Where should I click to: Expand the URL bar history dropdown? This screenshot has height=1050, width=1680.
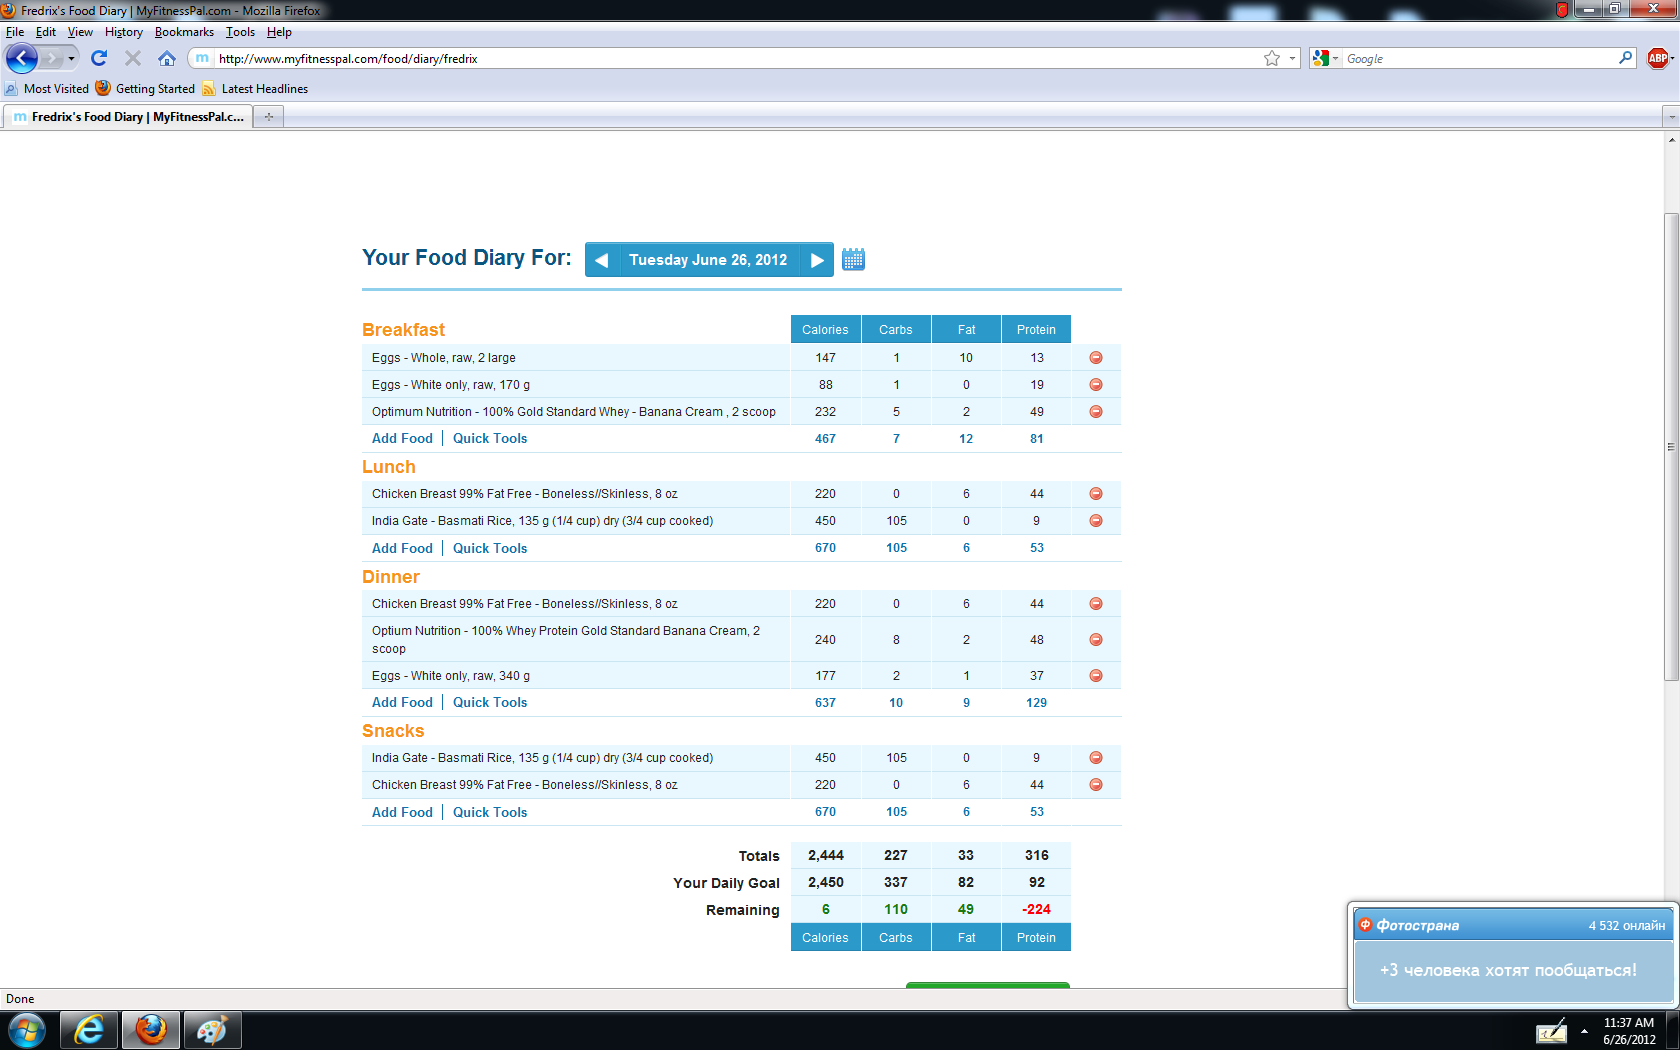click(x=1292, y=59)
